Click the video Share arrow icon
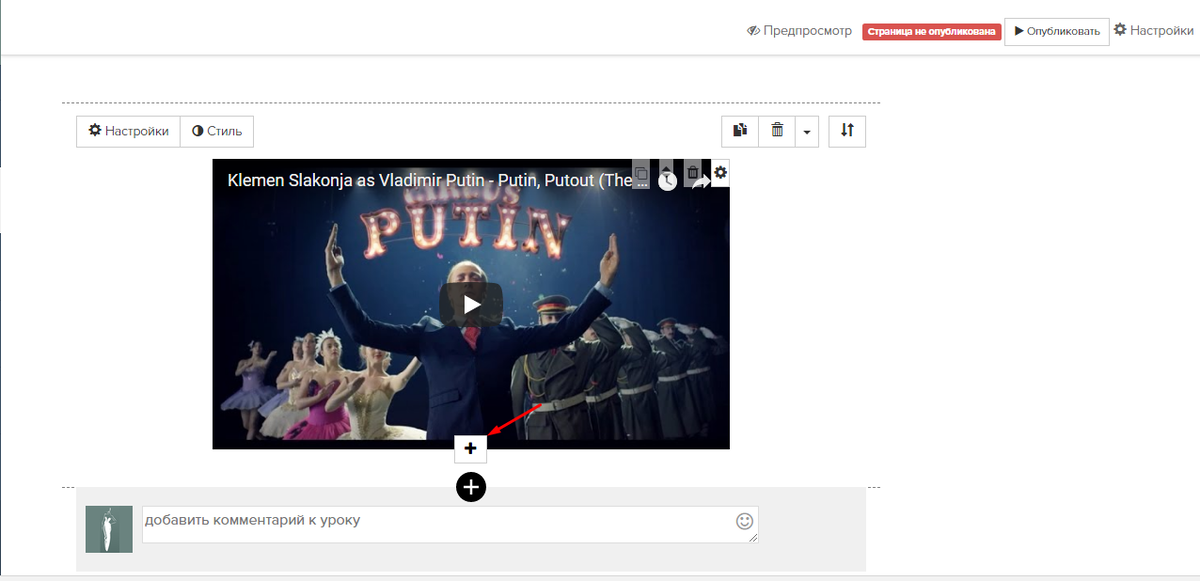 pyautogui.click(x=701, y=182)
